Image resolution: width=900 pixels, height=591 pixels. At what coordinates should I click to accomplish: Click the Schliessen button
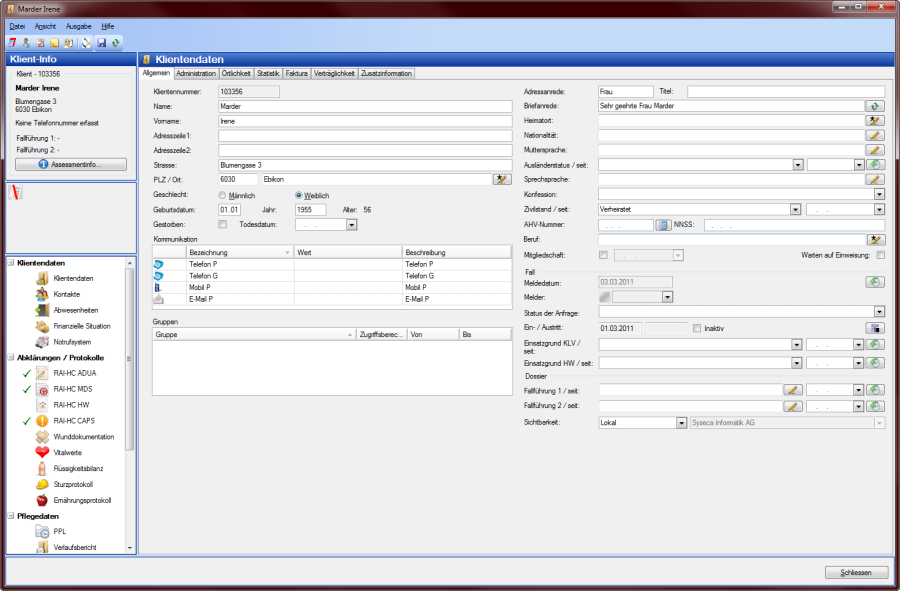856,572
